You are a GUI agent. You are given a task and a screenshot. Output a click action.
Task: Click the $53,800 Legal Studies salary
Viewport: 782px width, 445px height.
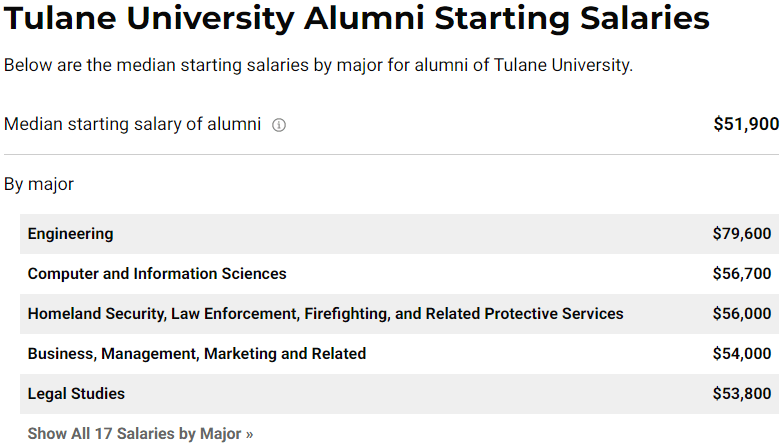point(742,393)
